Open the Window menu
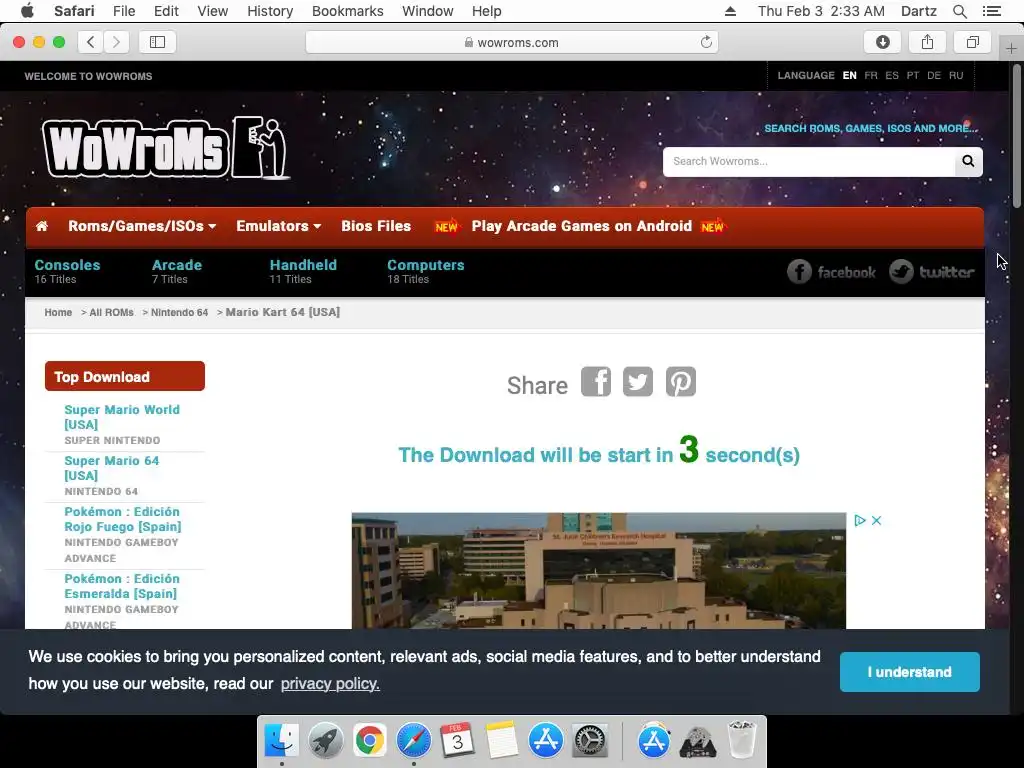The height and width of the screenshot is (768, 1024). click(x=427, y=11)
